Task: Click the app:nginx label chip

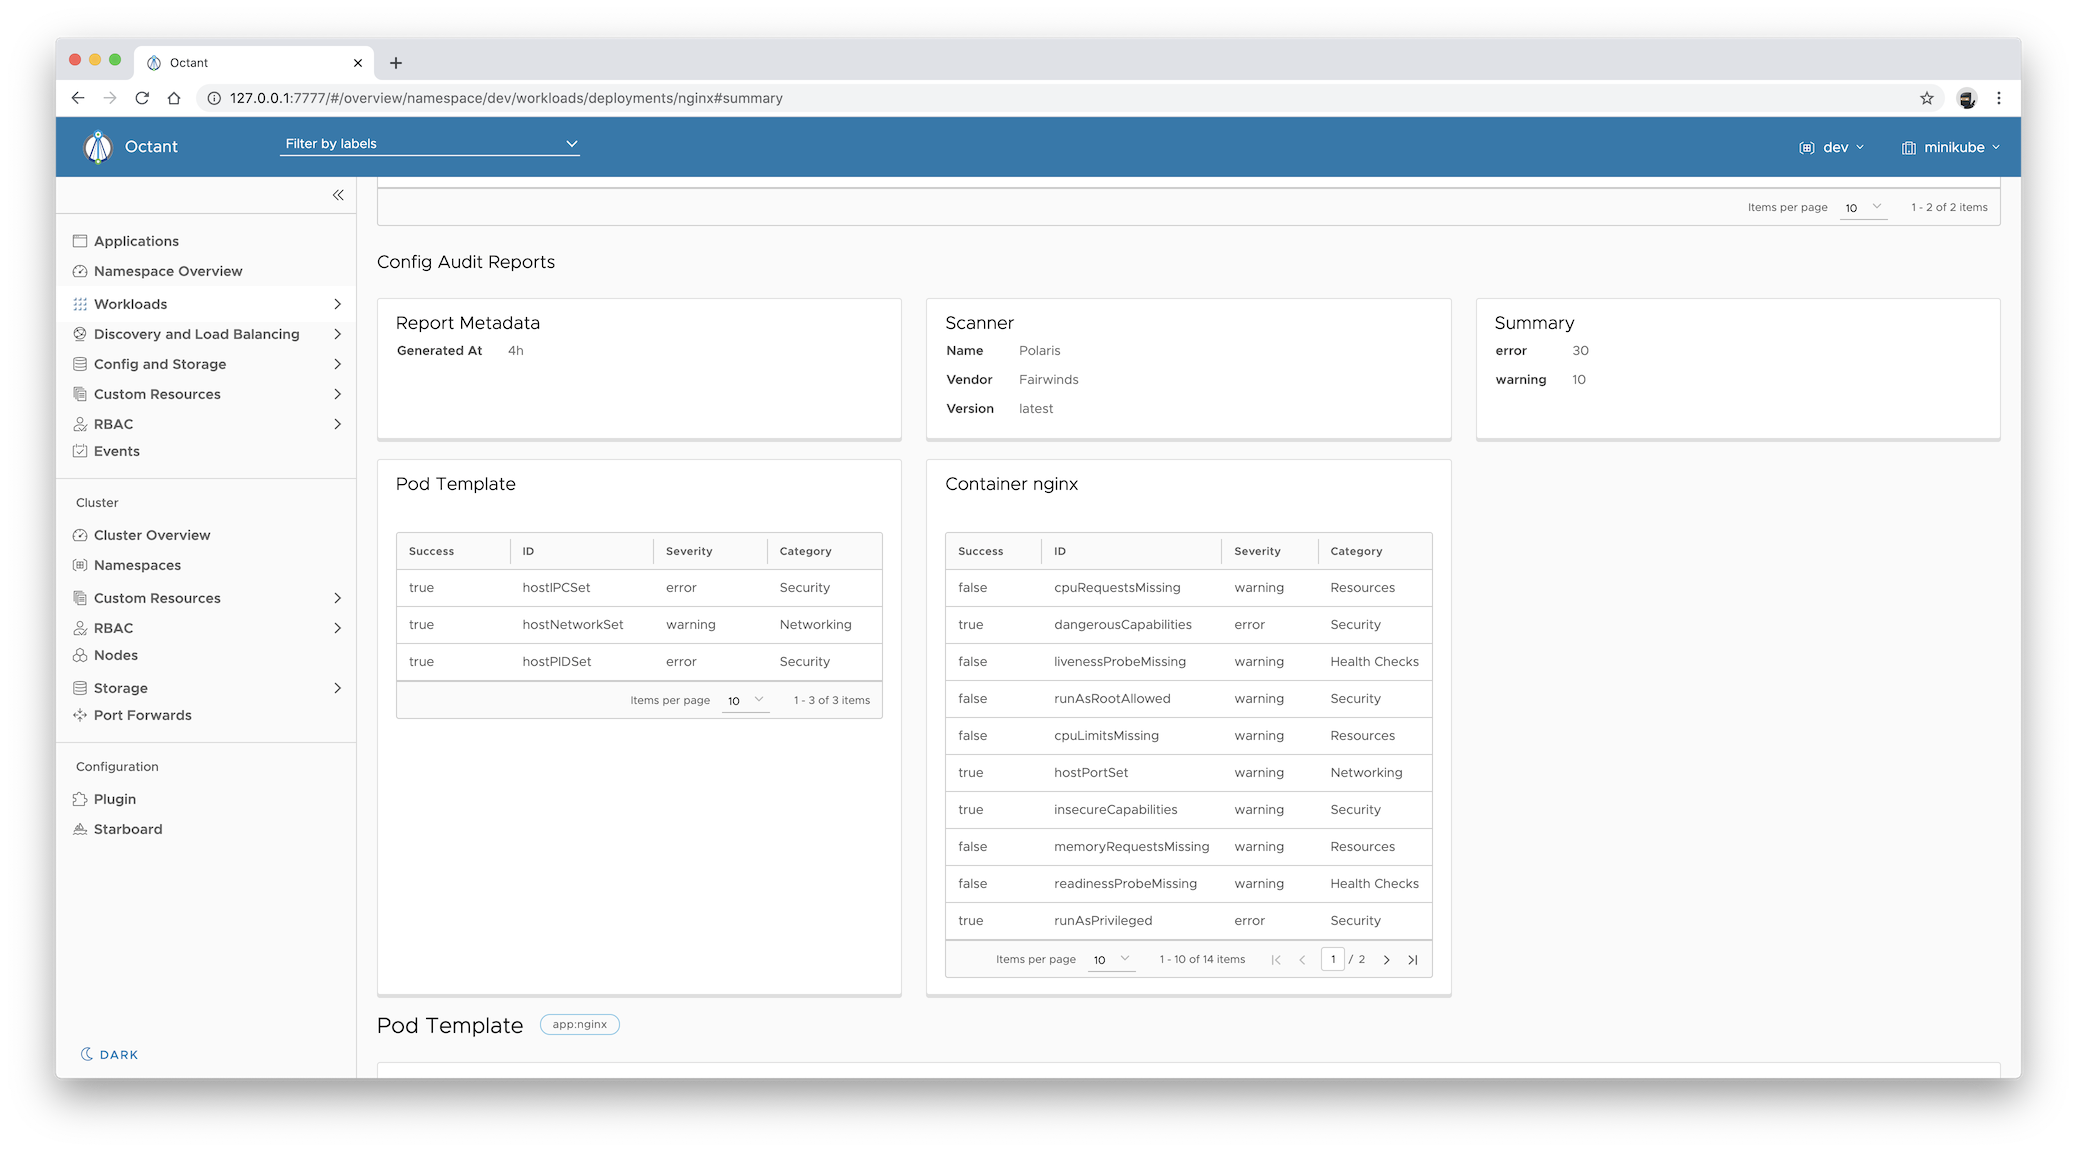Action: point(580,1024)
